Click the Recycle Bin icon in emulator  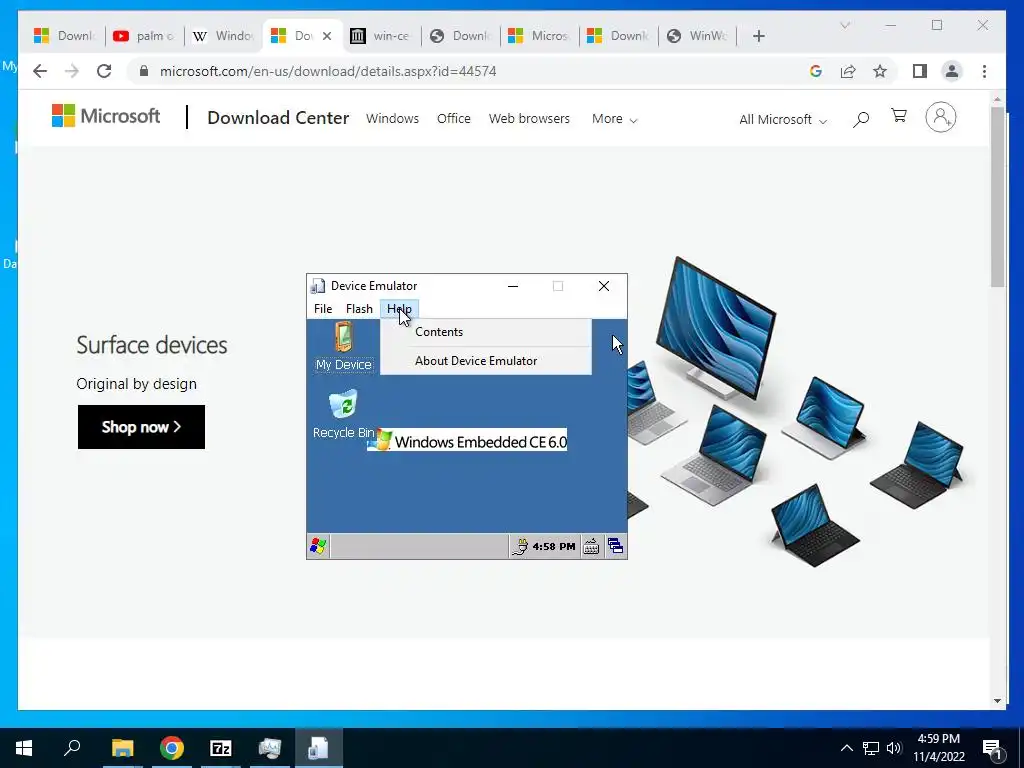(344, 415)
